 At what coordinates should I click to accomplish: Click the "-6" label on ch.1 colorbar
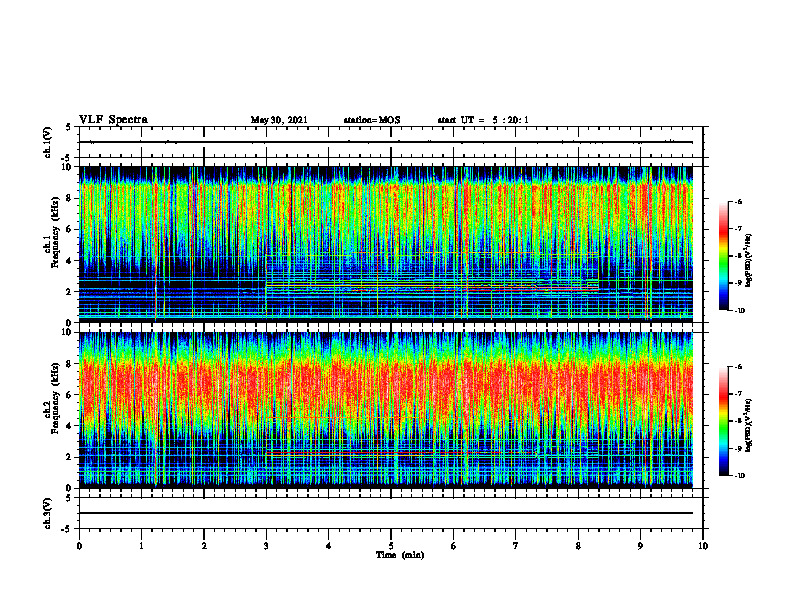click(739, 202)
